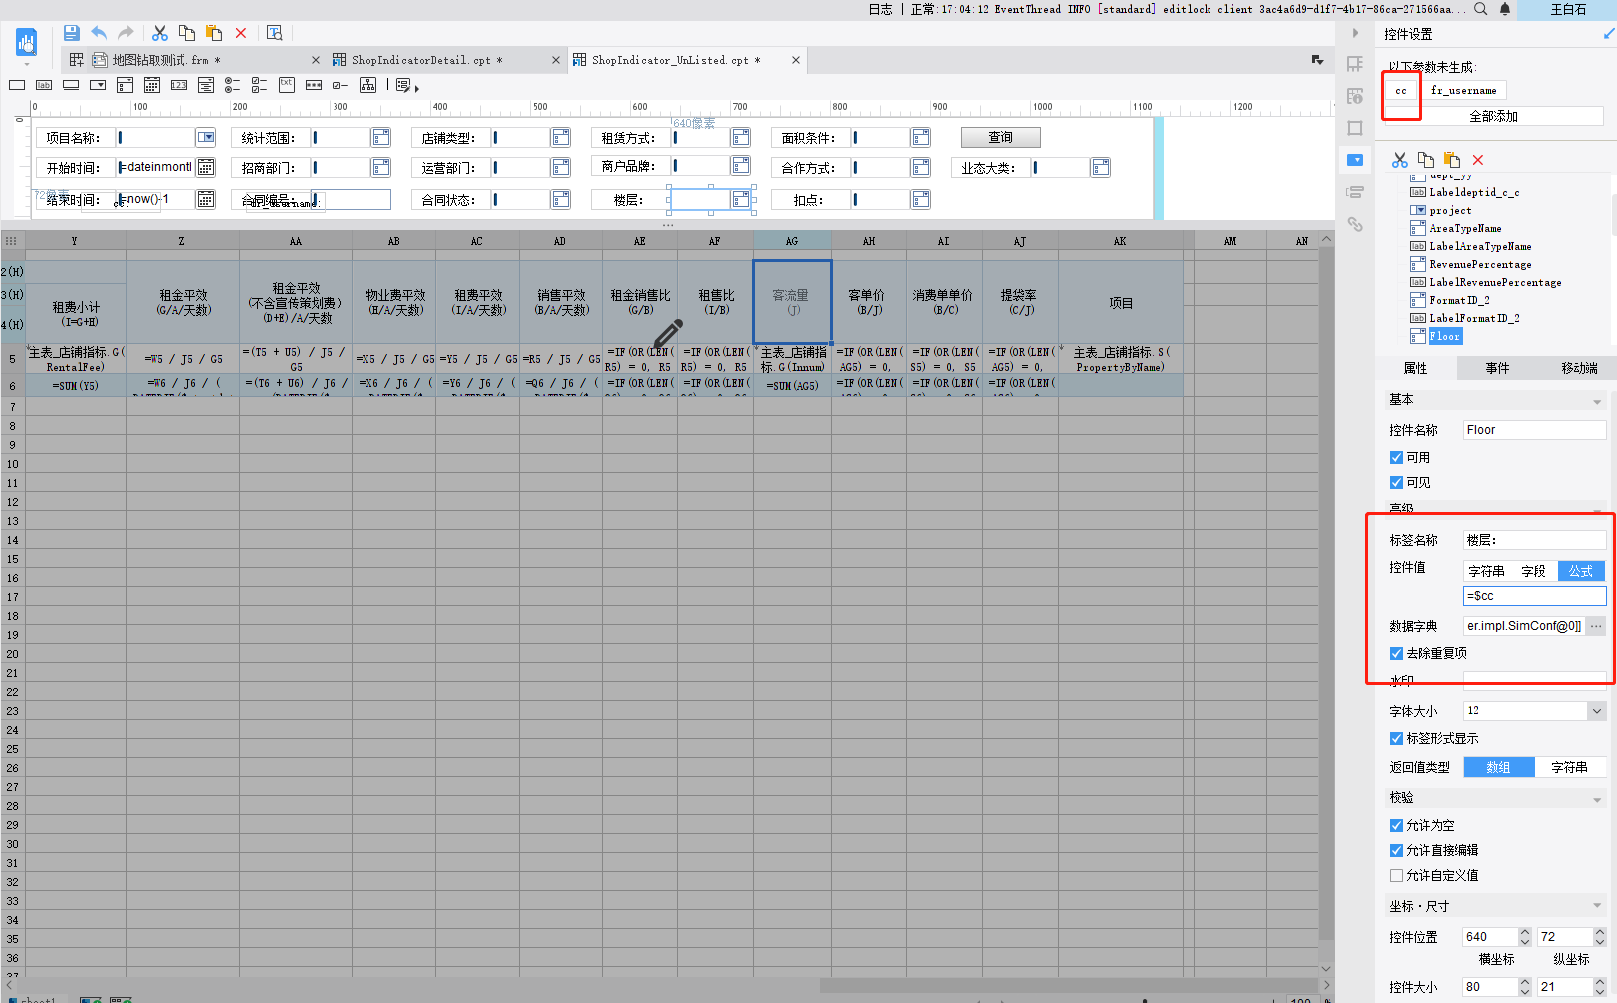Save the current template with the disk icon
This screenshot has height=1003, width=1617.
pos(71,33)
